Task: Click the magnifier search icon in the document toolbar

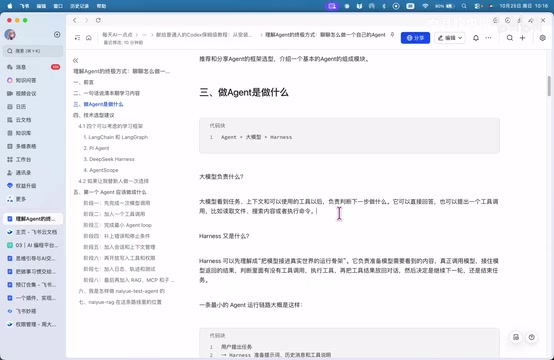Action: click(509, 38)
